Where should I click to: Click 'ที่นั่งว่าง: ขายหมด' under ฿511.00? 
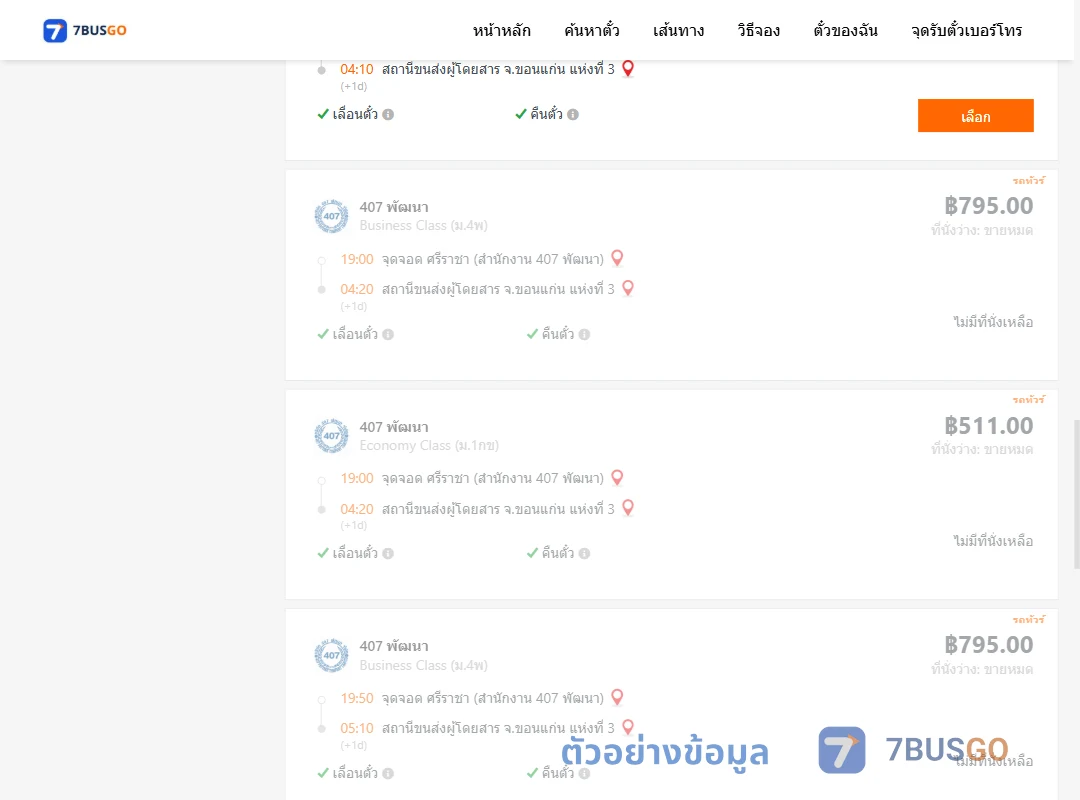tap(982, 449)
